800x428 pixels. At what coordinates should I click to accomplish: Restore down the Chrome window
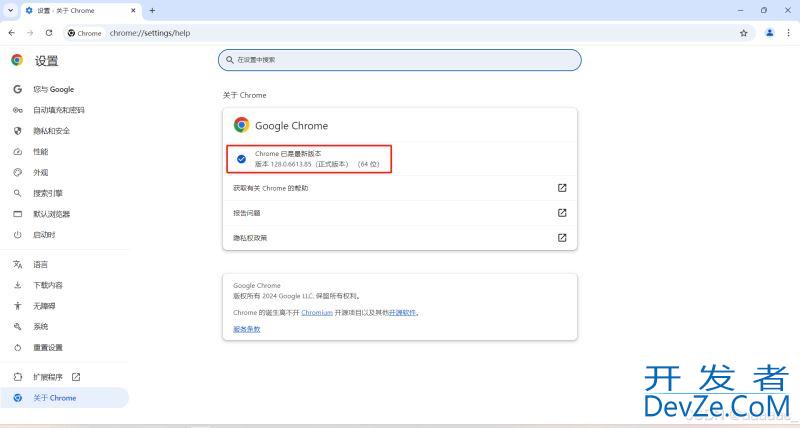click(x=764, y=10)
